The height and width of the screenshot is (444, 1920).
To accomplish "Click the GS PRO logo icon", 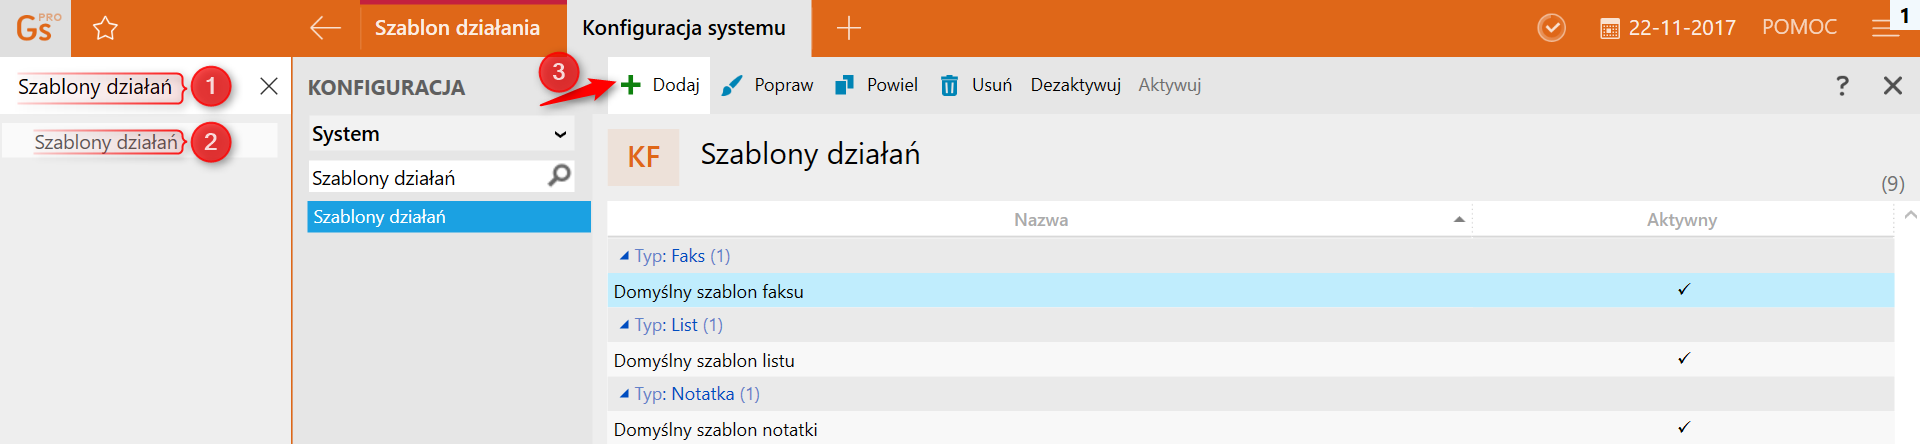I will [36, 28].
